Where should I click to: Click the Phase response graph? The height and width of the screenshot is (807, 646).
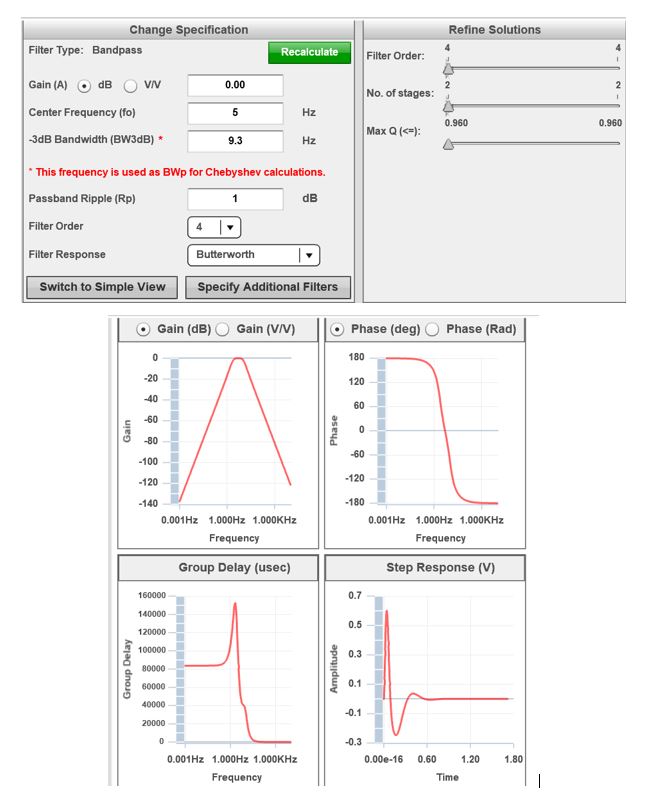pos(425,445)
